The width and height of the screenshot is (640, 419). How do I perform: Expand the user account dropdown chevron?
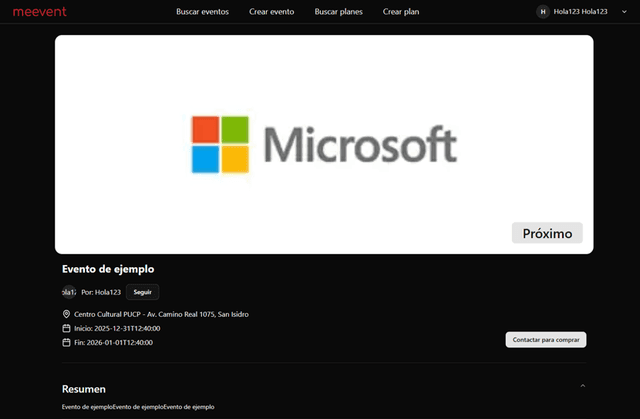[624, 12]
